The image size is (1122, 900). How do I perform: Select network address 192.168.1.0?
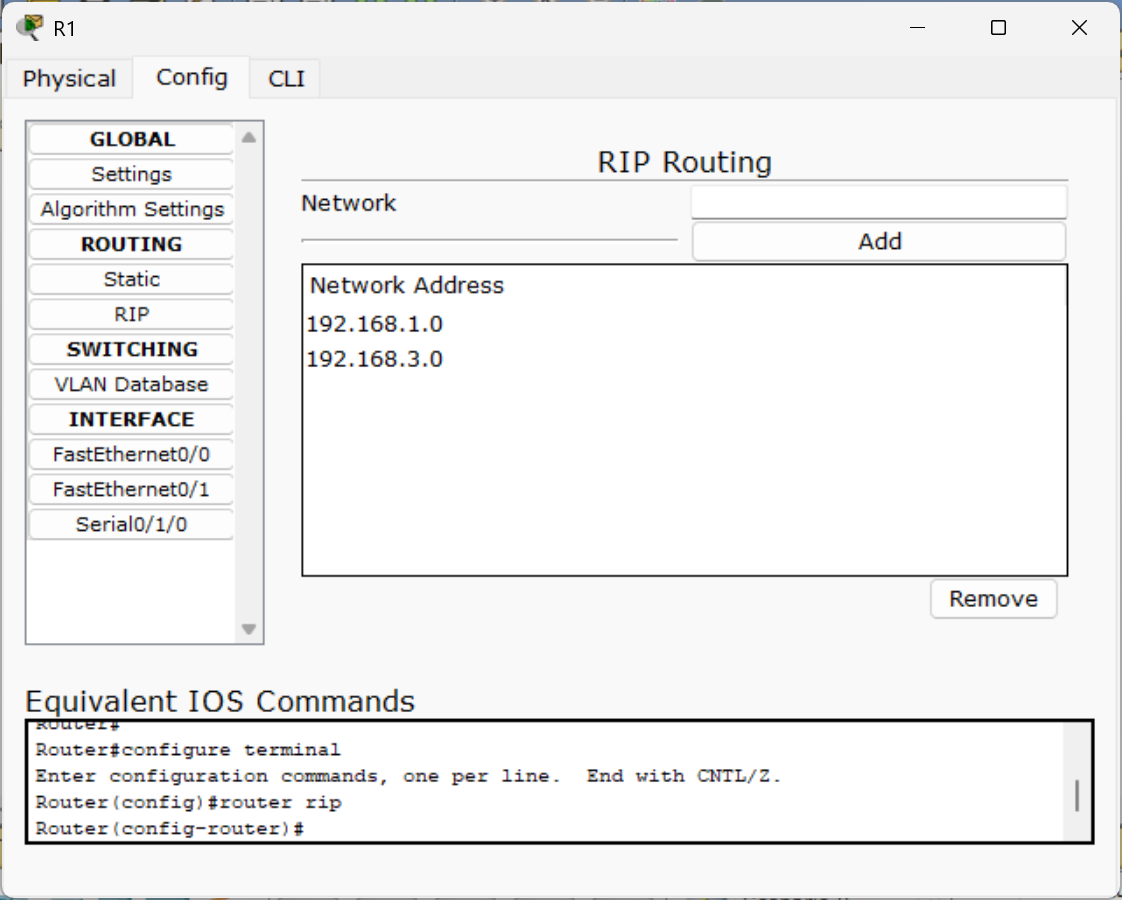(375, 324)
